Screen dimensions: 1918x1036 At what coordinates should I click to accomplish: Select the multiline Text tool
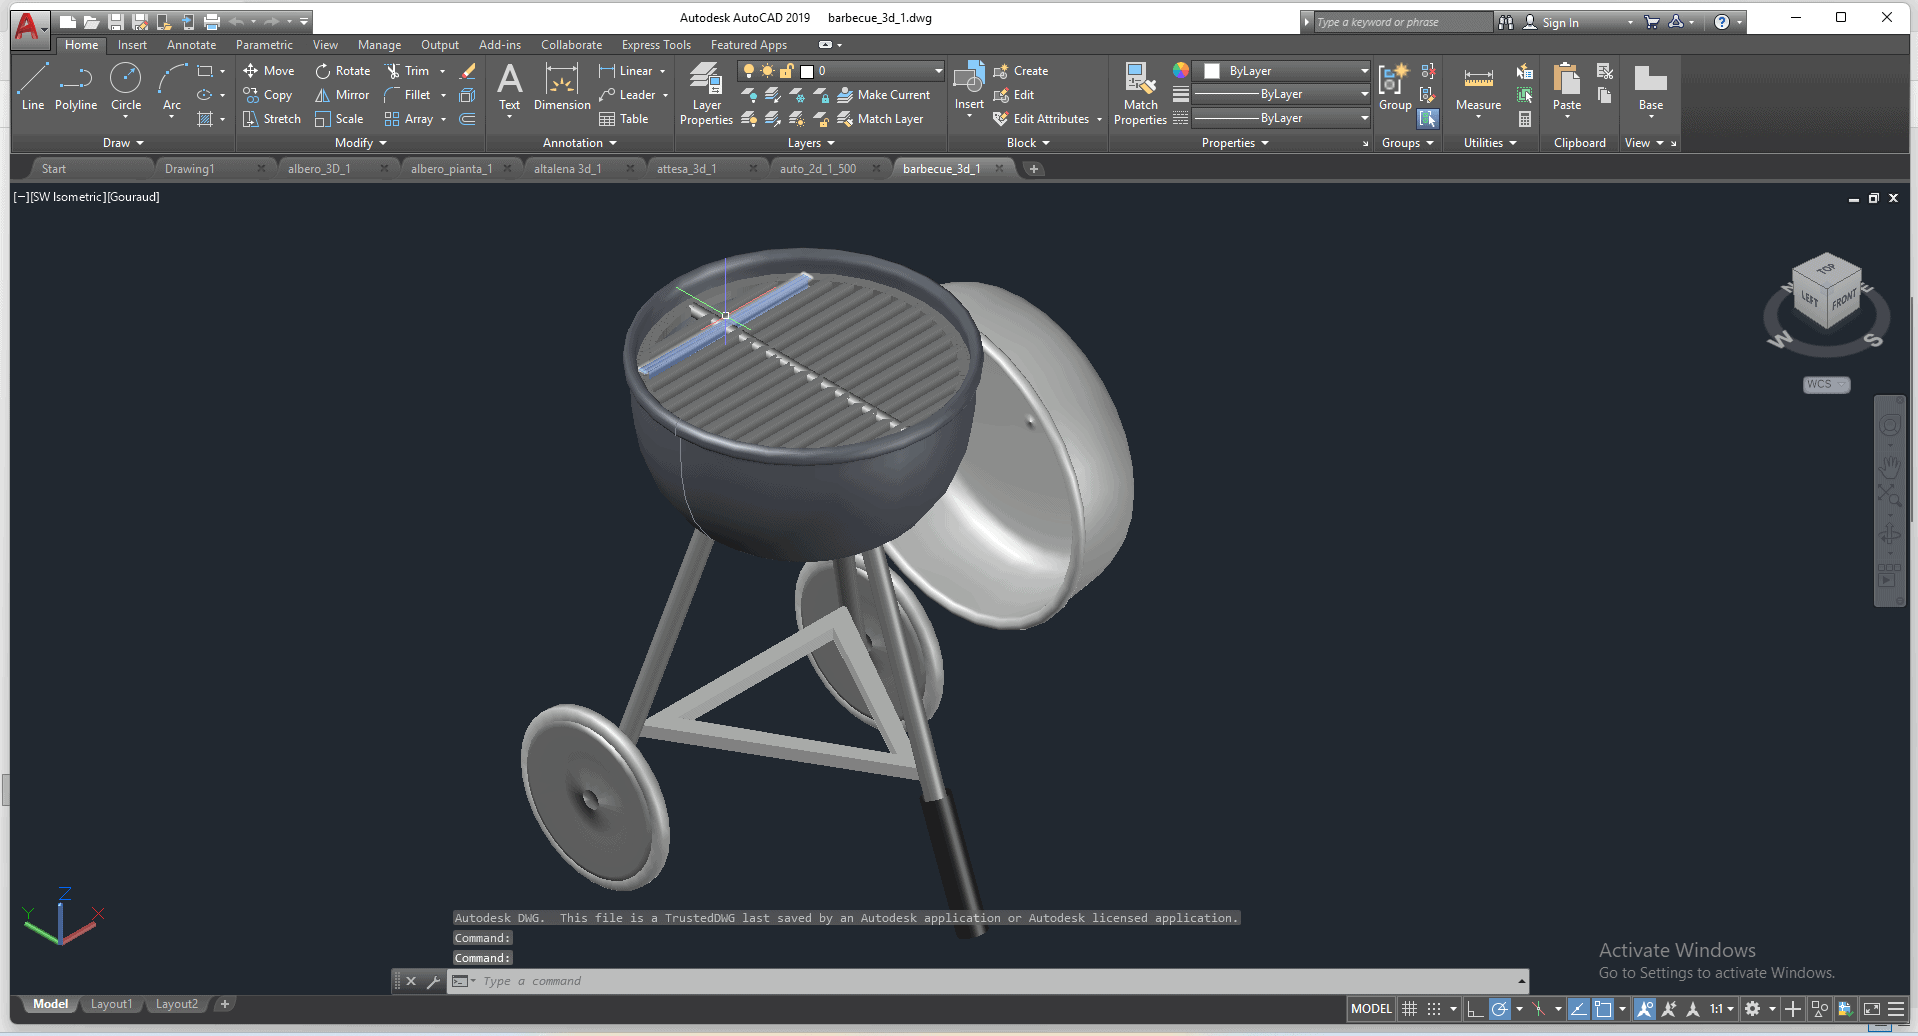coord(510,88)
